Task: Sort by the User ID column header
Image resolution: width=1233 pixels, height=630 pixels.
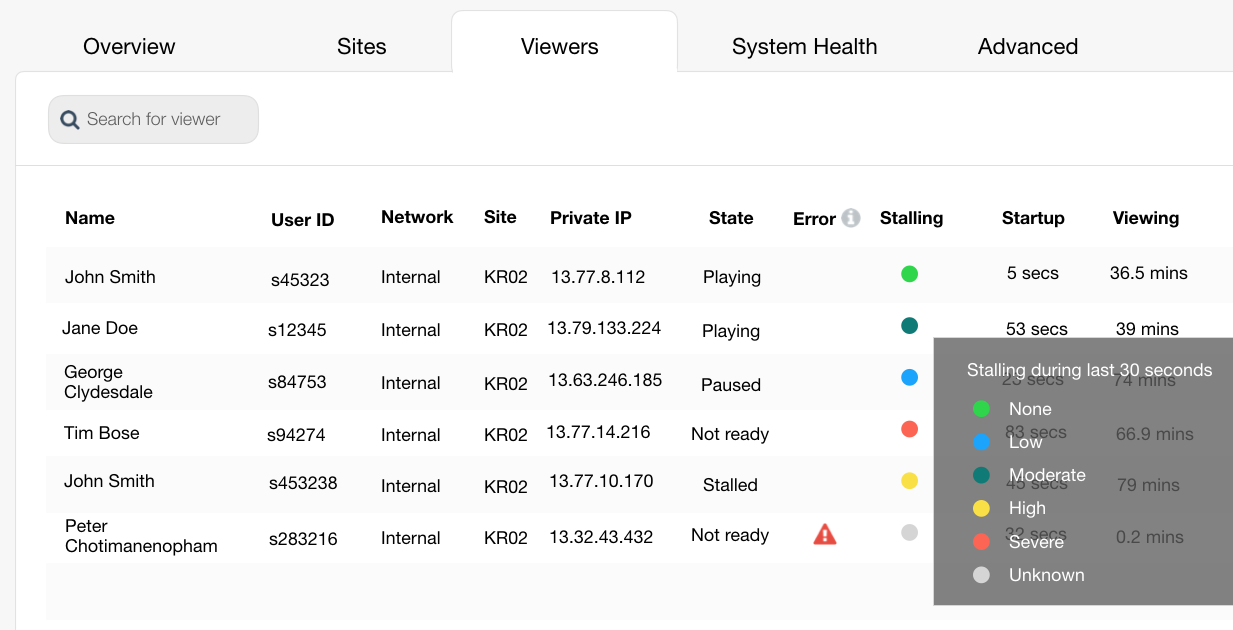Action: (x=302, y=220)
